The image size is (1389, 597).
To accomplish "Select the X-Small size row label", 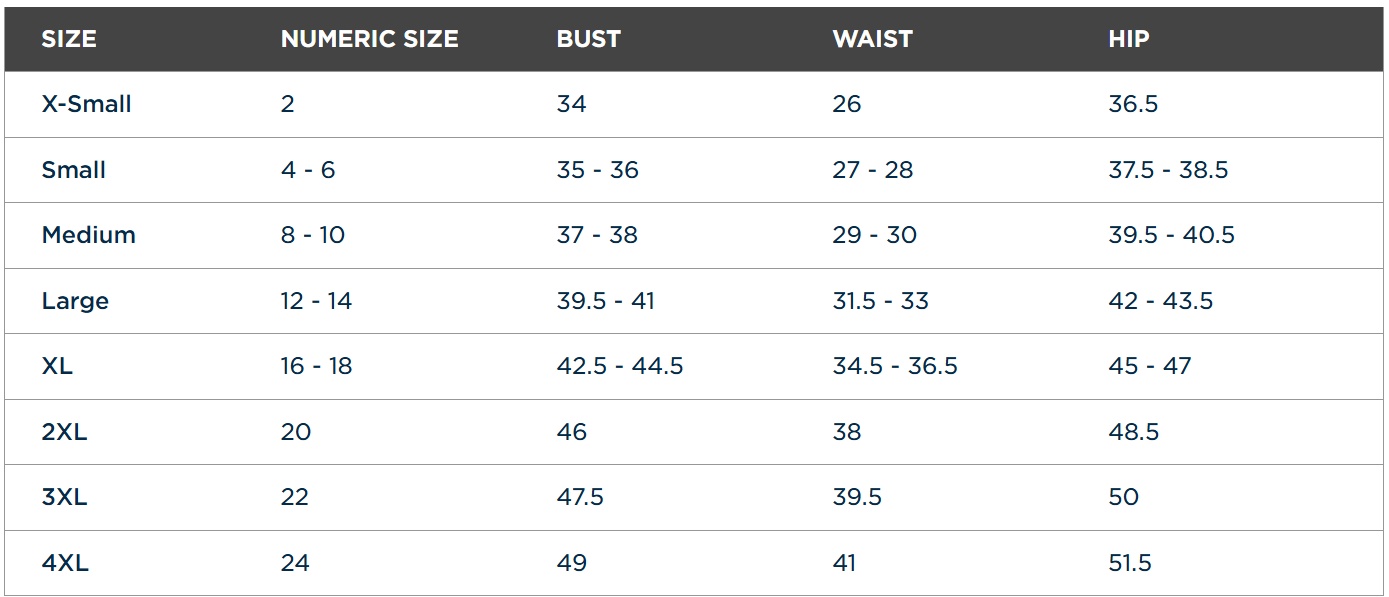I will click(x=86, y=104).
